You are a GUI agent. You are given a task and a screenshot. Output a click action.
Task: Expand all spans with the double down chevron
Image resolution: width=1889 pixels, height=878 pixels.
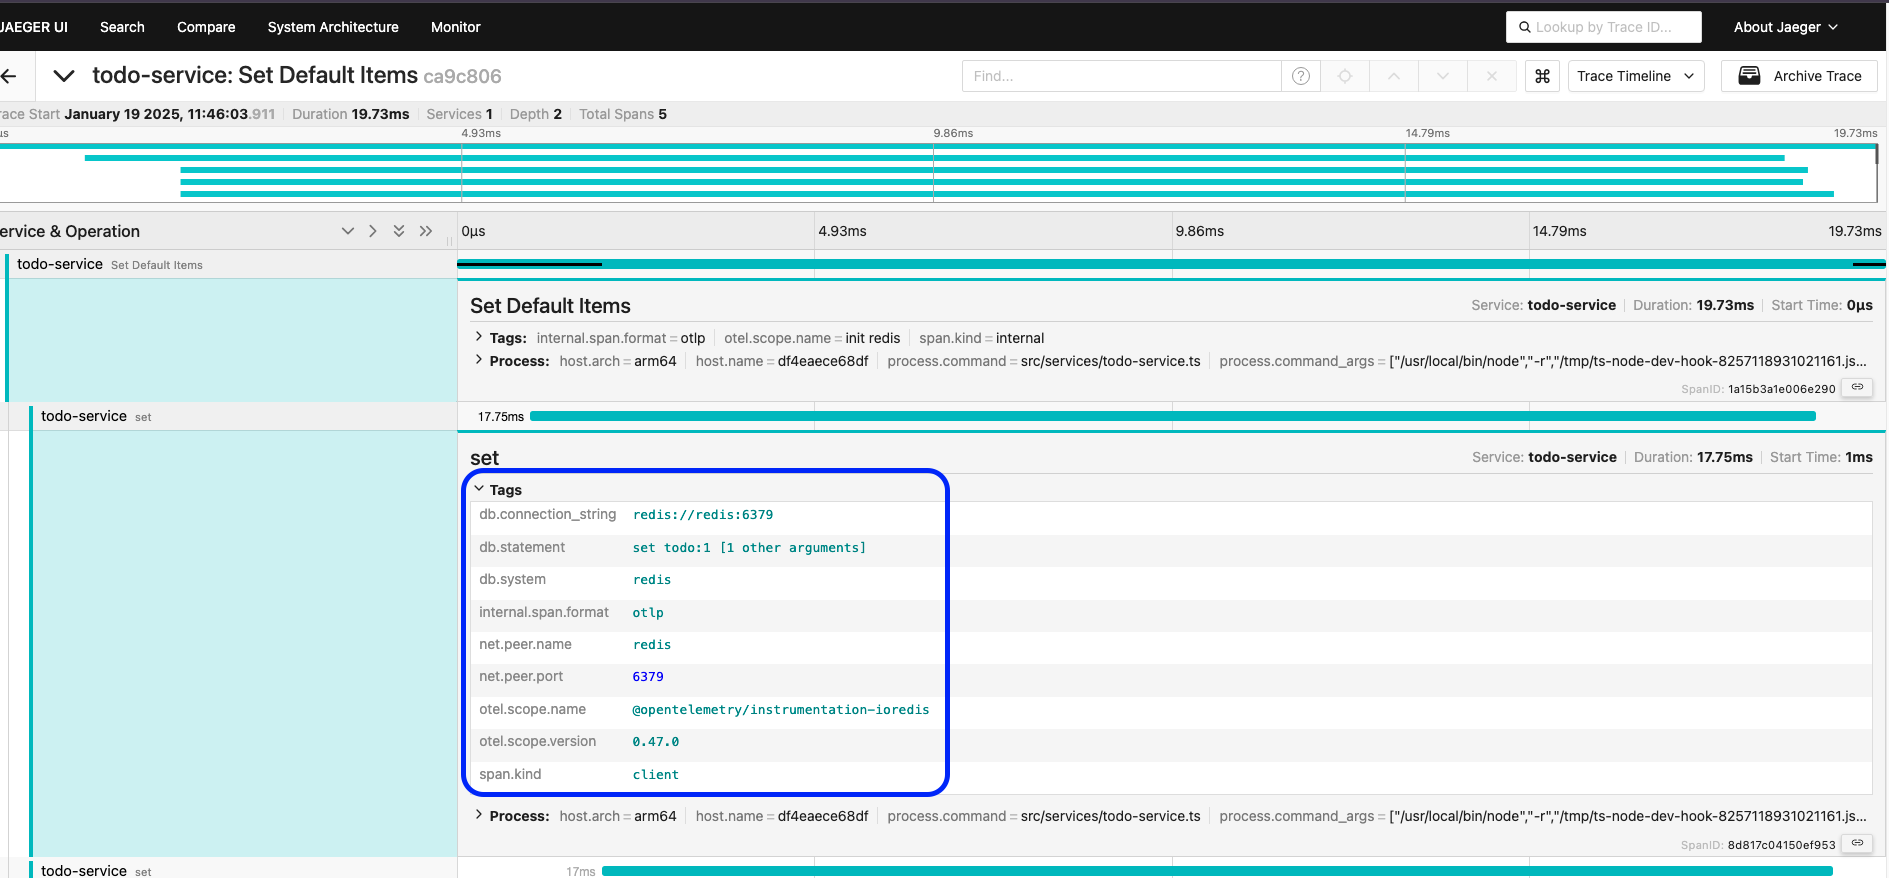[399, 231]
